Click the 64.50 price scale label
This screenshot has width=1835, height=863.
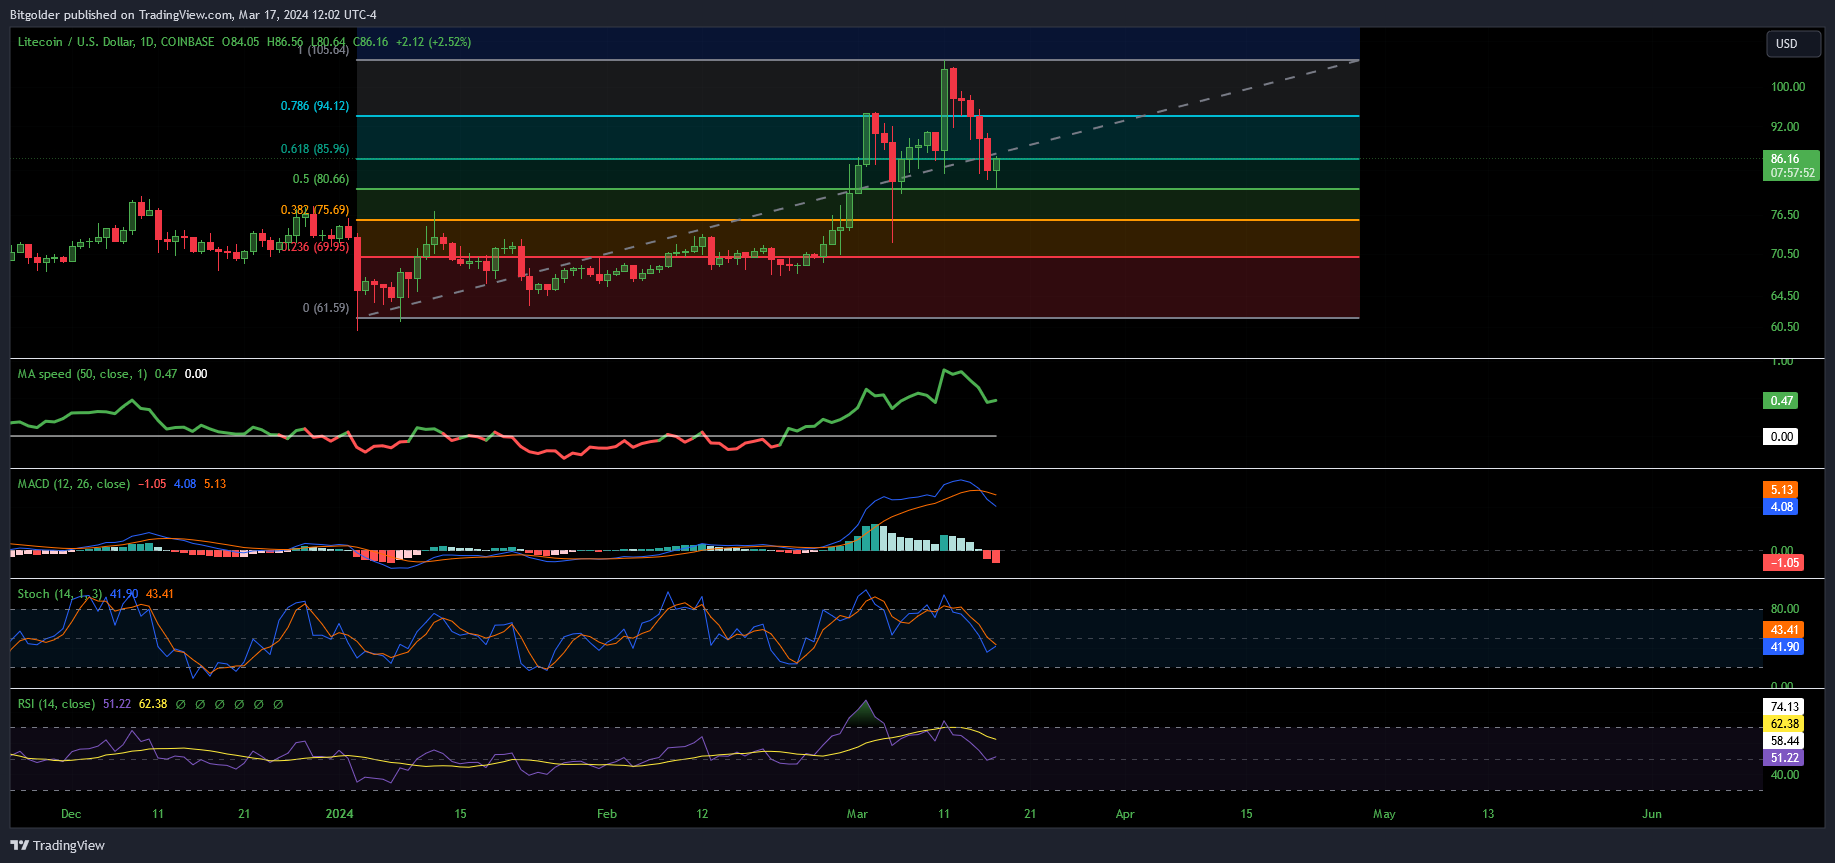pos(1785,296)
